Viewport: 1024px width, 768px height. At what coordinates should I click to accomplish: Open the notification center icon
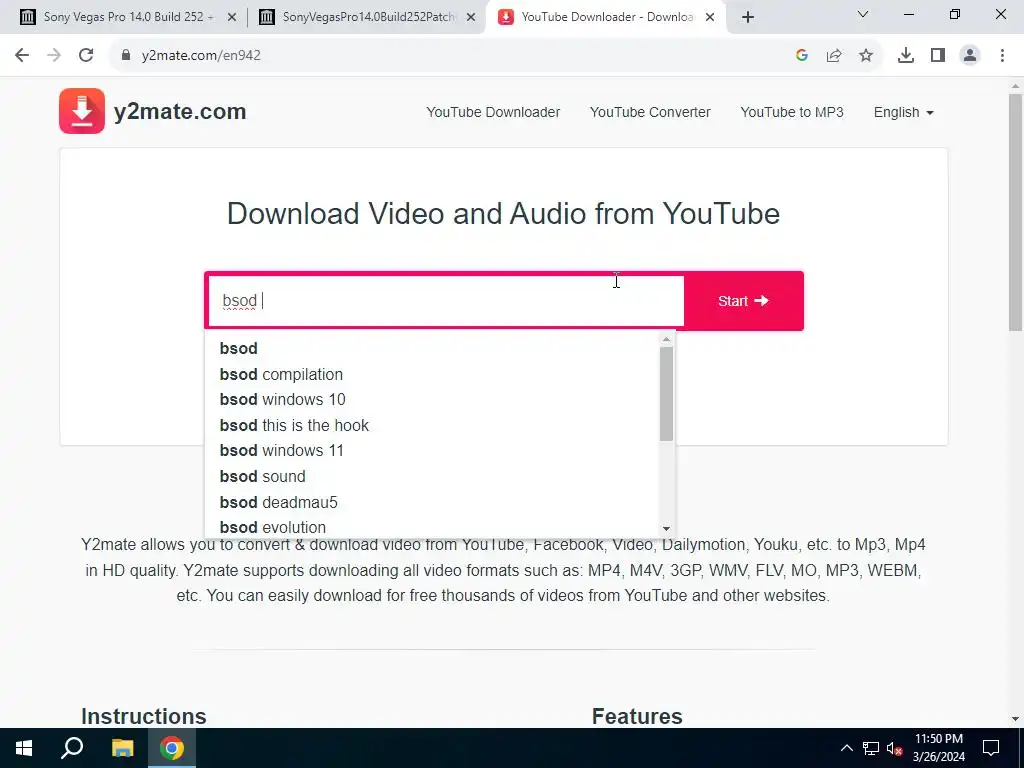click(991, 748)
